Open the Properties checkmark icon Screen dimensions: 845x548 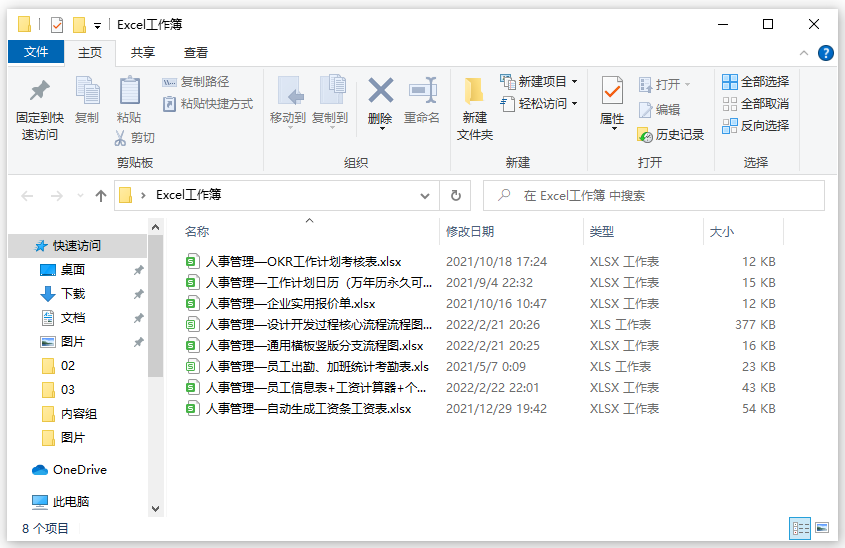pyautogui.click(x=612, y=91)
